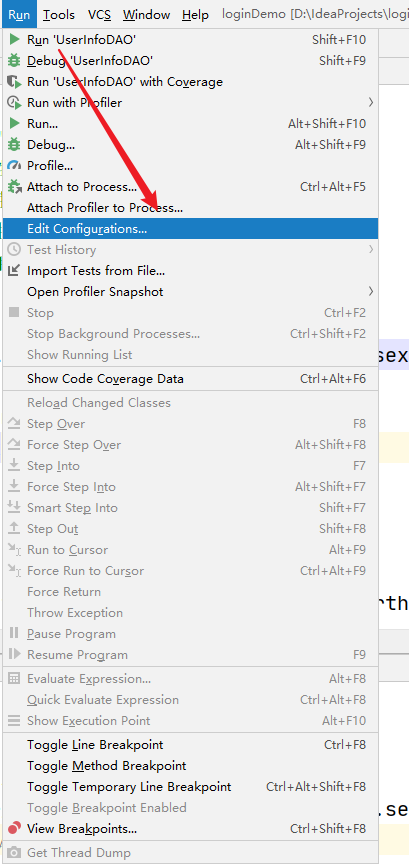
Task: Click the Attach to Process bug icon
Action: click(14, 186)
